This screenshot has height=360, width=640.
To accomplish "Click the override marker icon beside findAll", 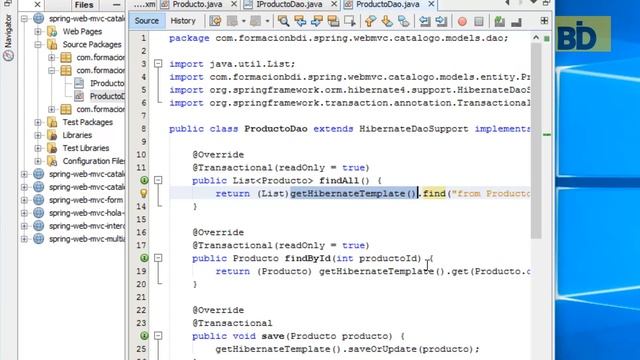I will 144,180.
